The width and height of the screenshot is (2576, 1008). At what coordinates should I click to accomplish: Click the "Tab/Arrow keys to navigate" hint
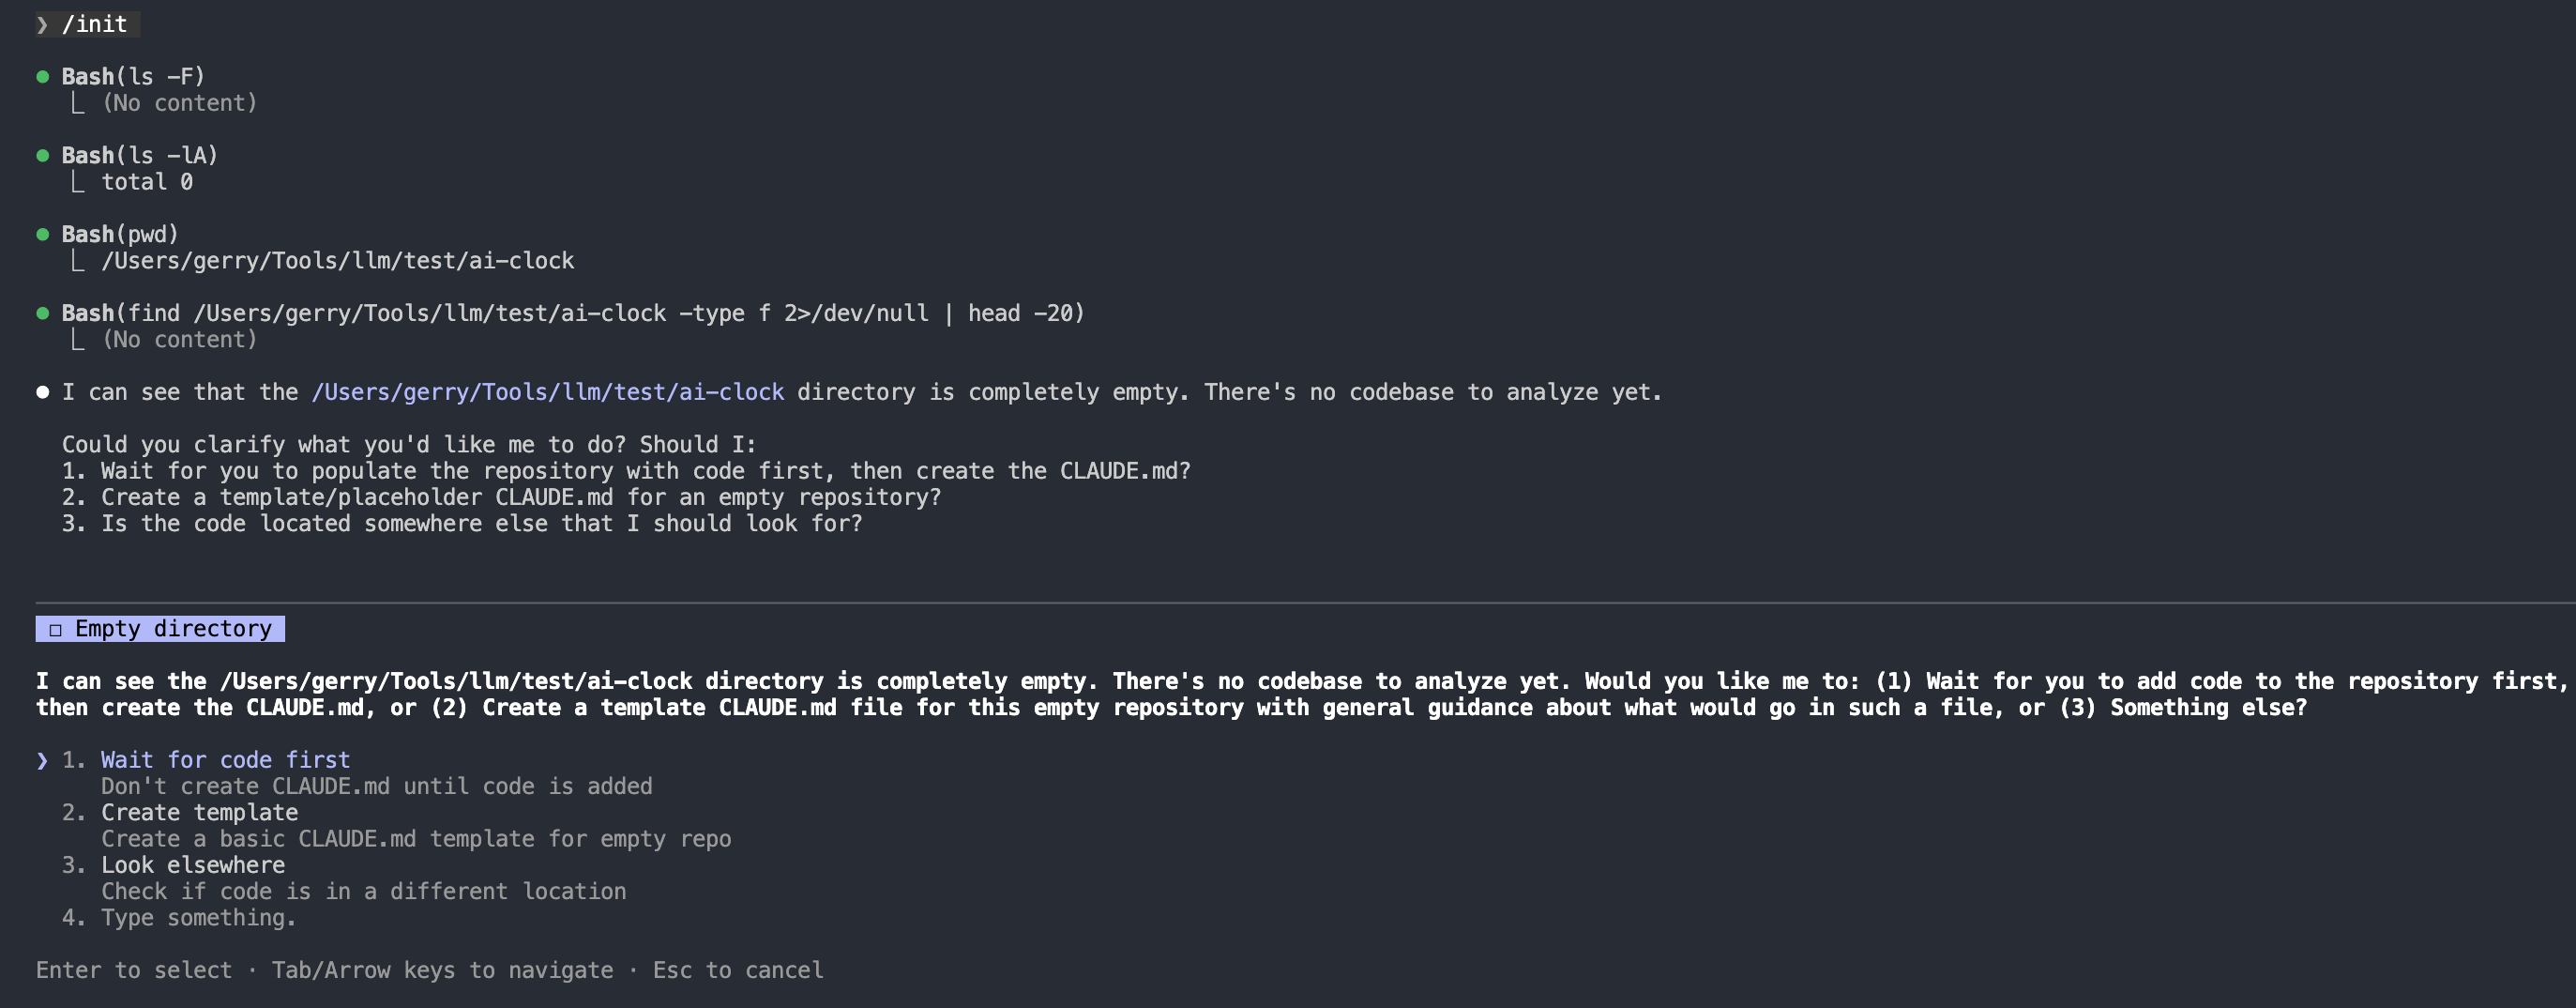click(442, 970)
